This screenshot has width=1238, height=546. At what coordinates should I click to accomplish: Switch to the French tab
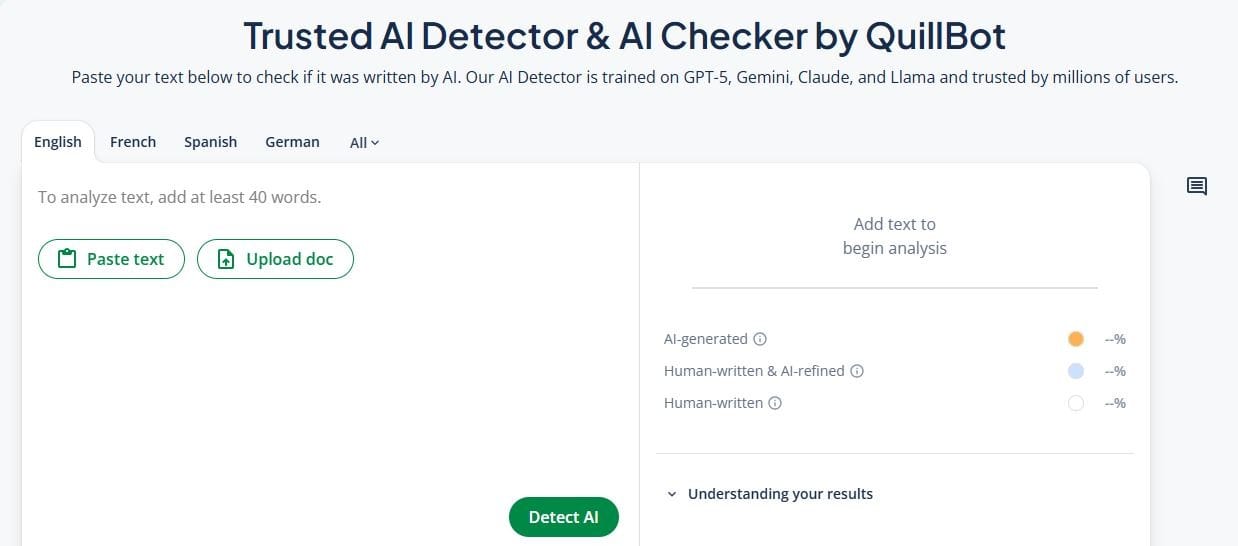(133, 142)
